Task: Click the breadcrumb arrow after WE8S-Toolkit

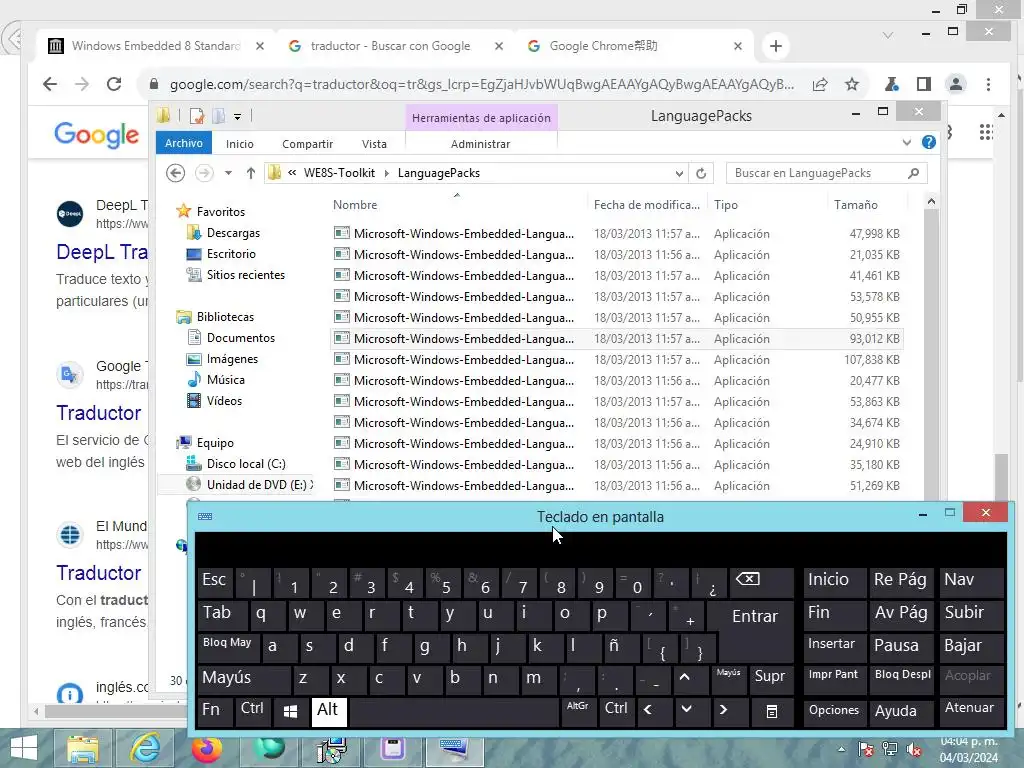Action: point(387,174)
